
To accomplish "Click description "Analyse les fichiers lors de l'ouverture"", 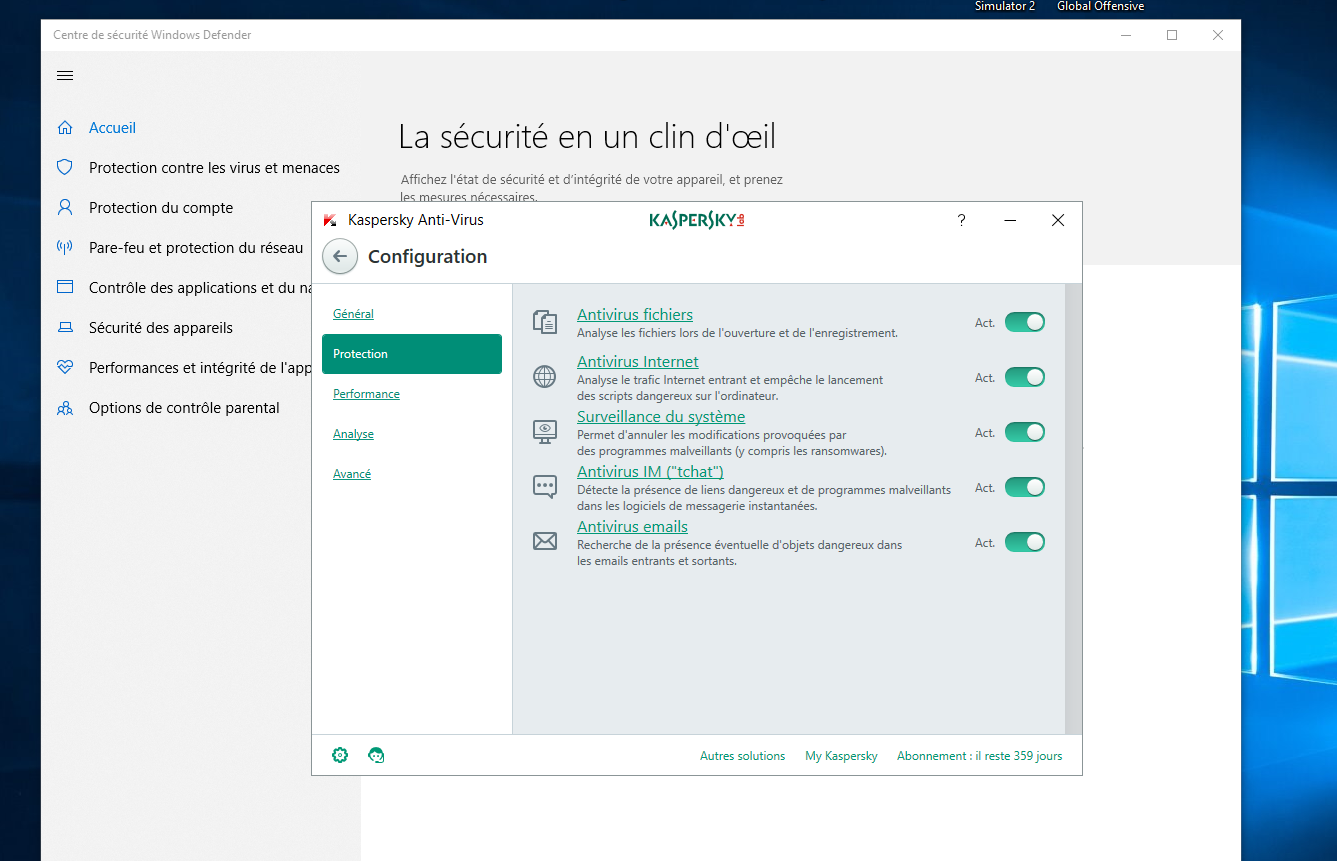I will tap(737, 333).
